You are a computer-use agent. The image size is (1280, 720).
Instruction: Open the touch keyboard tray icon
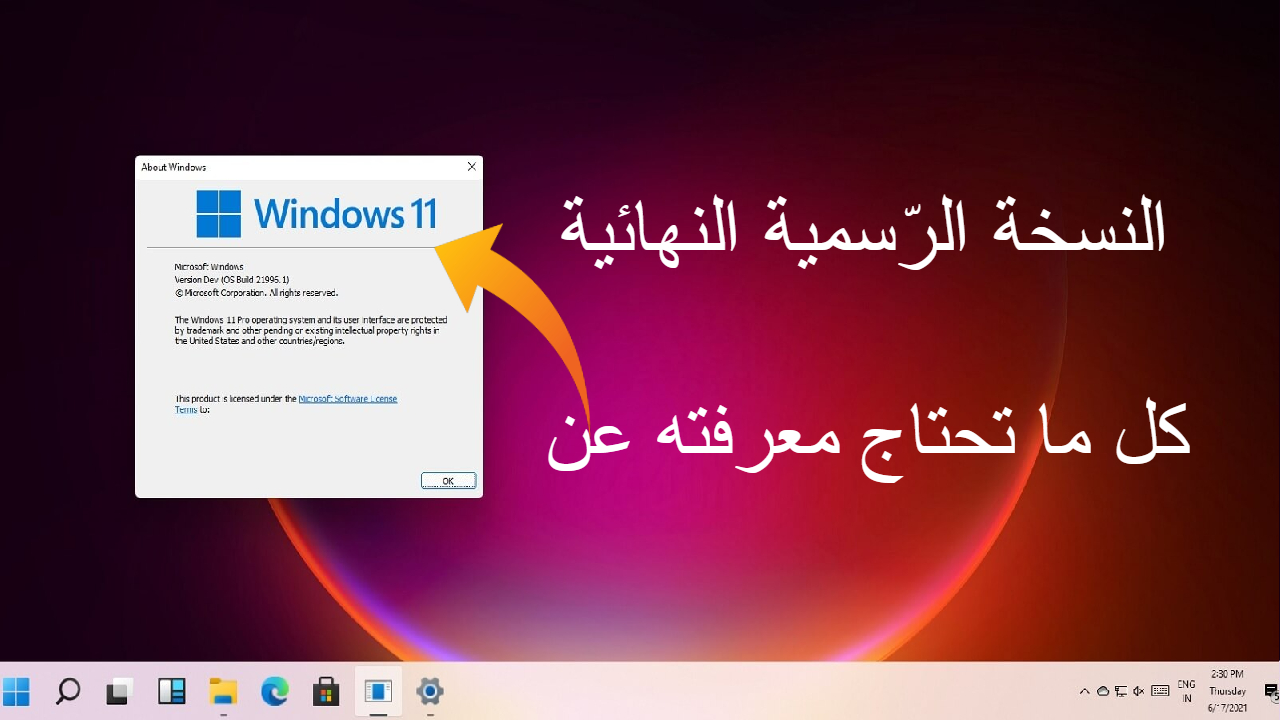pos(1160,691)
